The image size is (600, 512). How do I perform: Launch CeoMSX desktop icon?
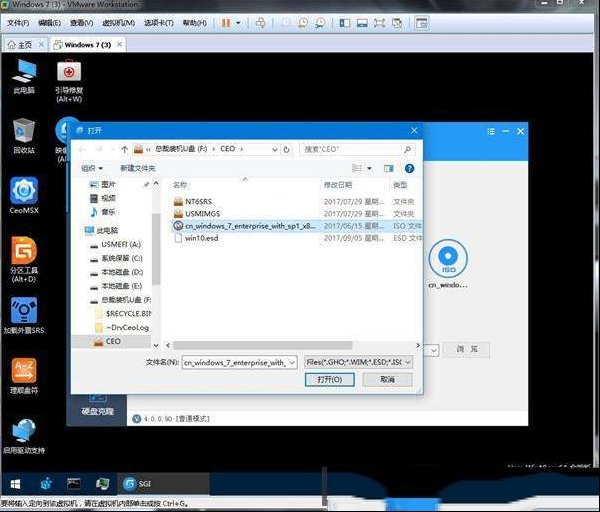click(x=24, y=195)
